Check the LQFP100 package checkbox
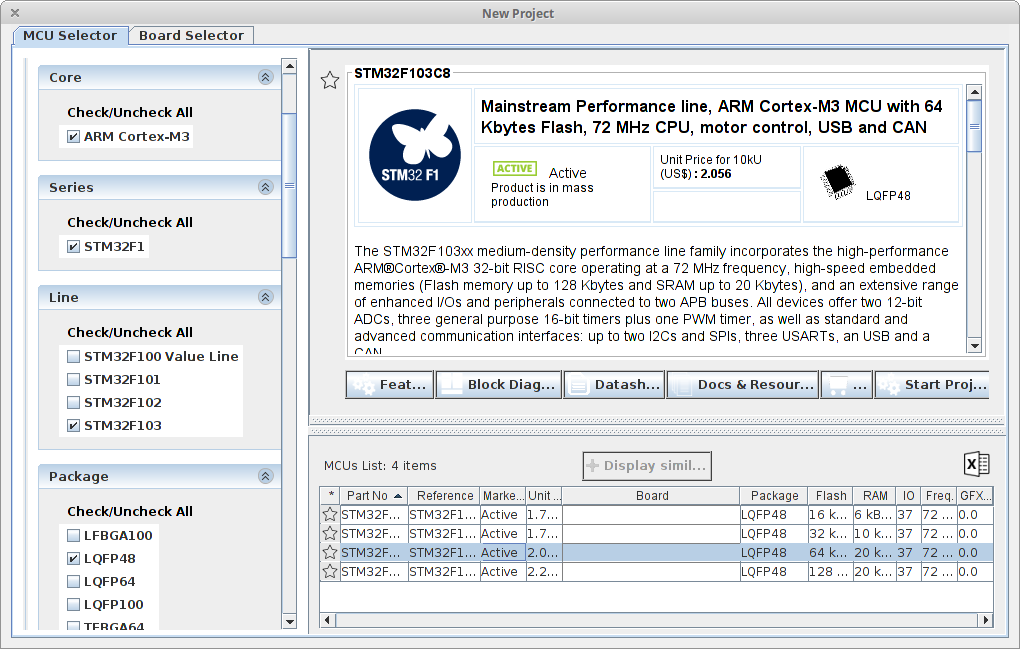The width and height of the screenshot is (1020, 649). click(74, 604)
